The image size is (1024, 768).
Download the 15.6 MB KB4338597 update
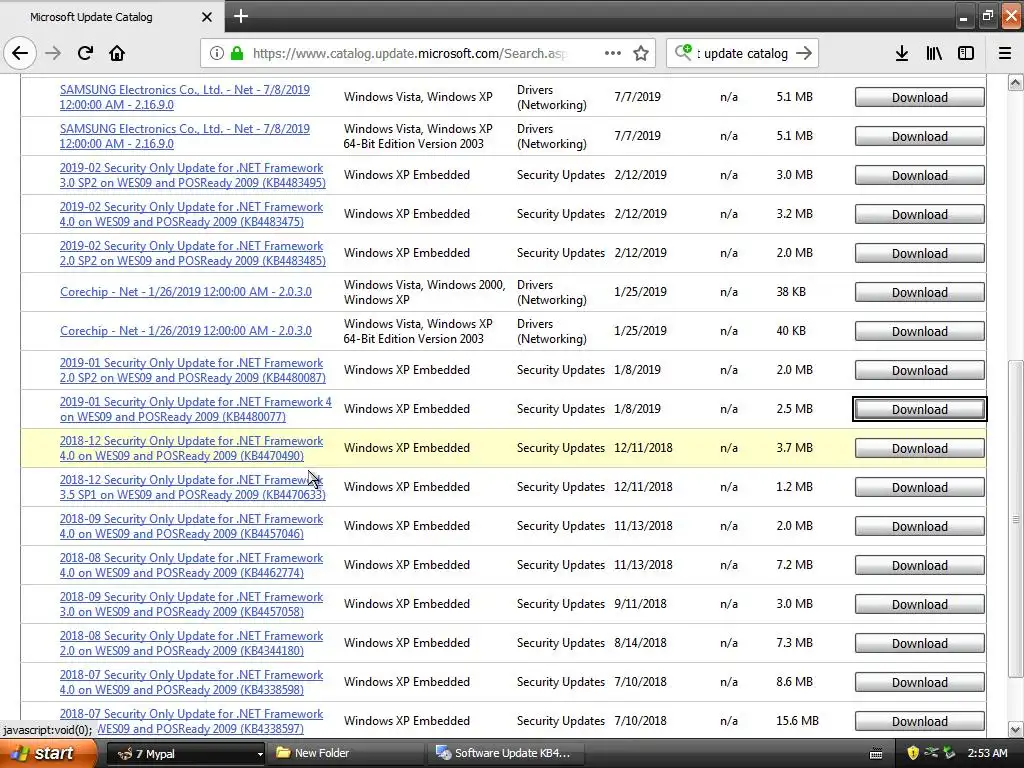pos(920,721)
